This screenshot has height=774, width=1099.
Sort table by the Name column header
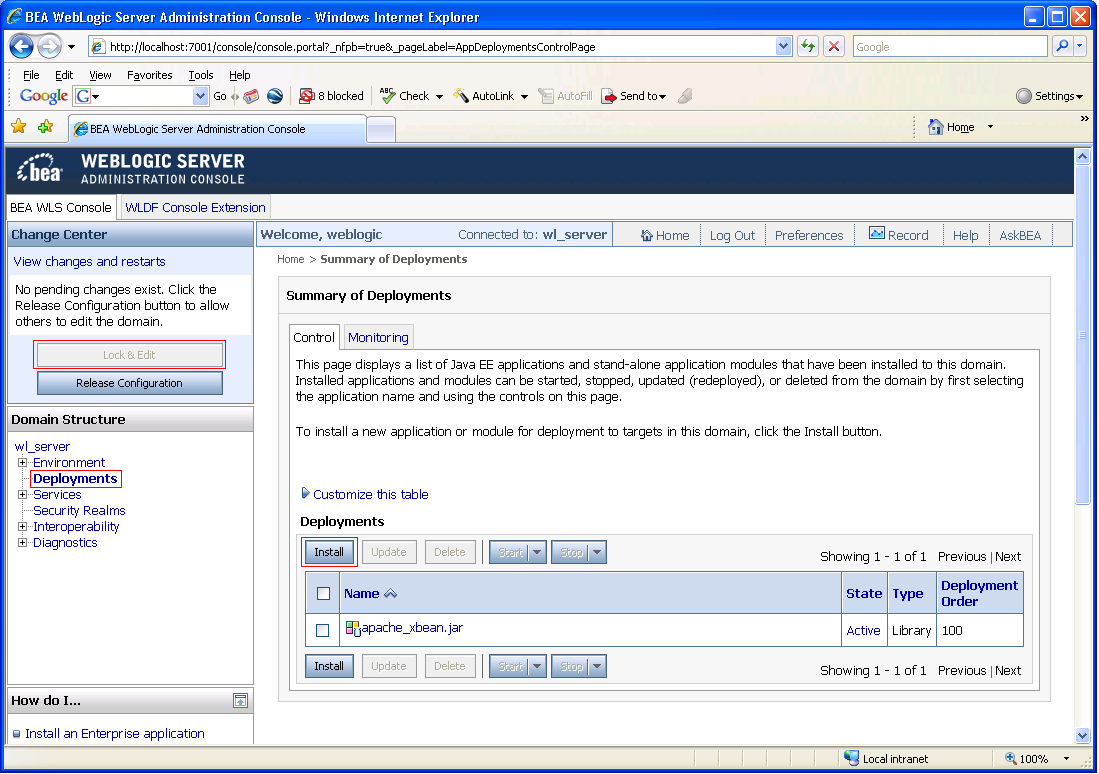[362, 594]
